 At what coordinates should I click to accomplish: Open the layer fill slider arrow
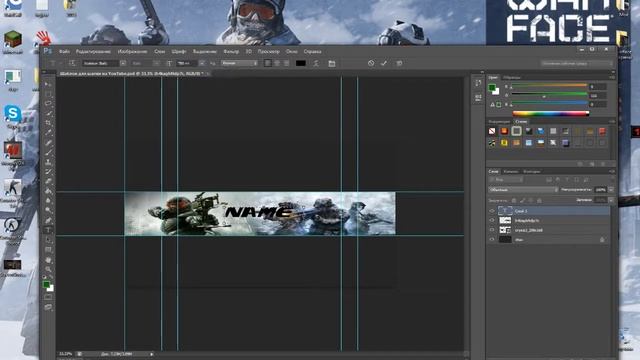click(x=611, y=200)
